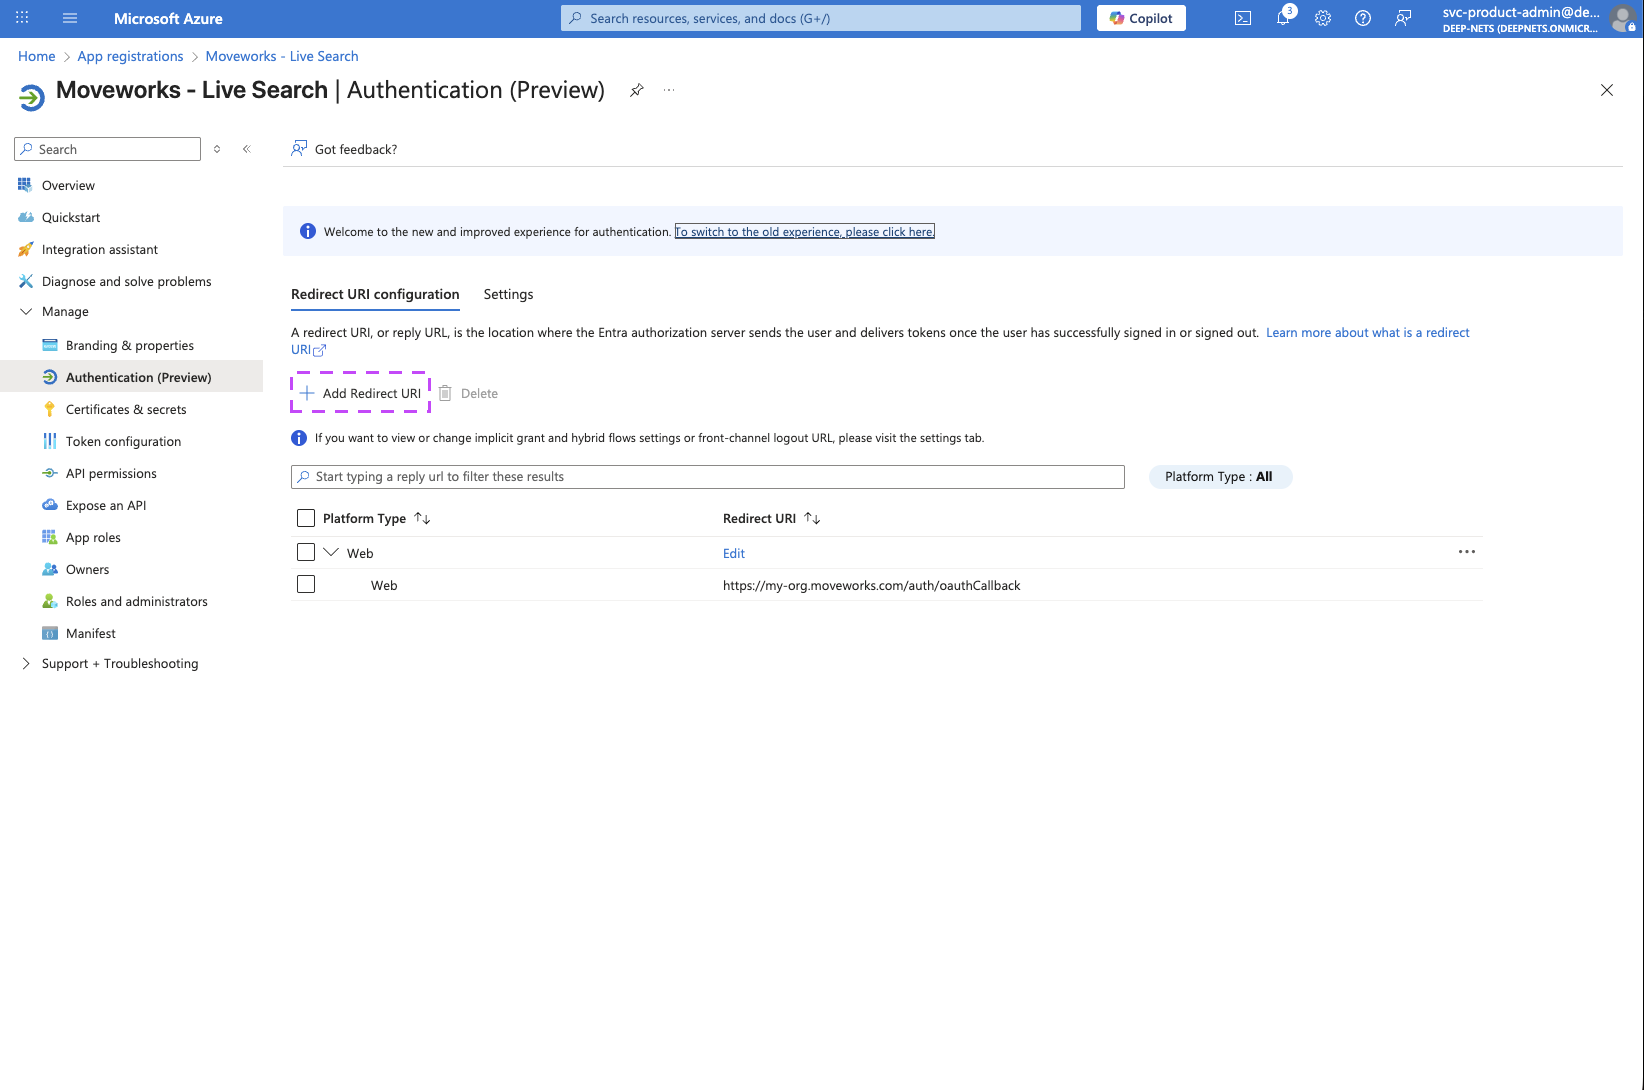The width and height of the screenshot is (1644, 1090).
Task: Click Edit link for Web platform
Action: [734, 553]
